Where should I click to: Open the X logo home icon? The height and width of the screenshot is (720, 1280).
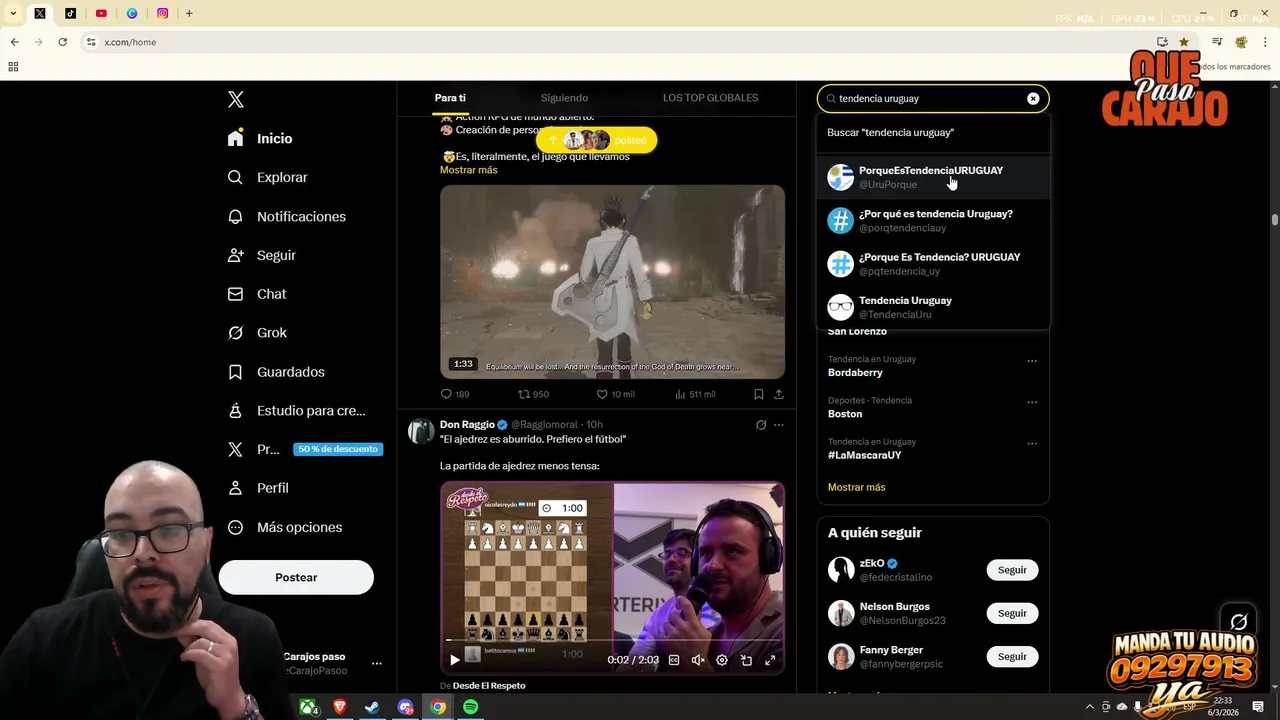tap(235, 99)
